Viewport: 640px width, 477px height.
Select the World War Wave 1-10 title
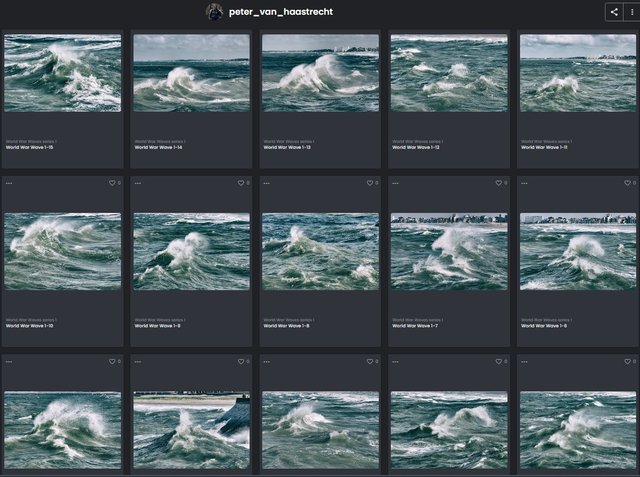tap(29, 326)
